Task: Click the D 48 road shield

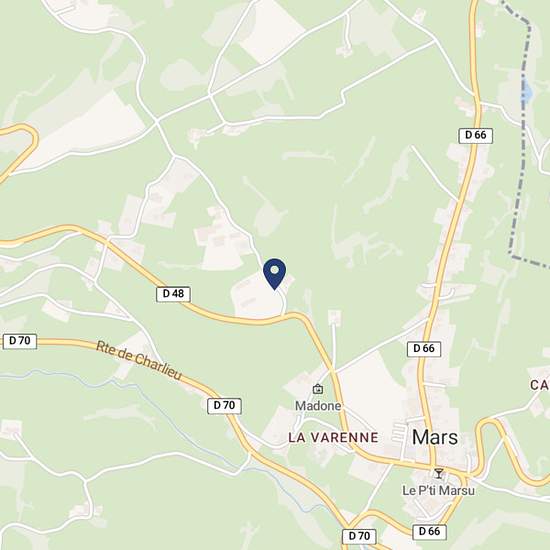Action: [x=173, y=294]
